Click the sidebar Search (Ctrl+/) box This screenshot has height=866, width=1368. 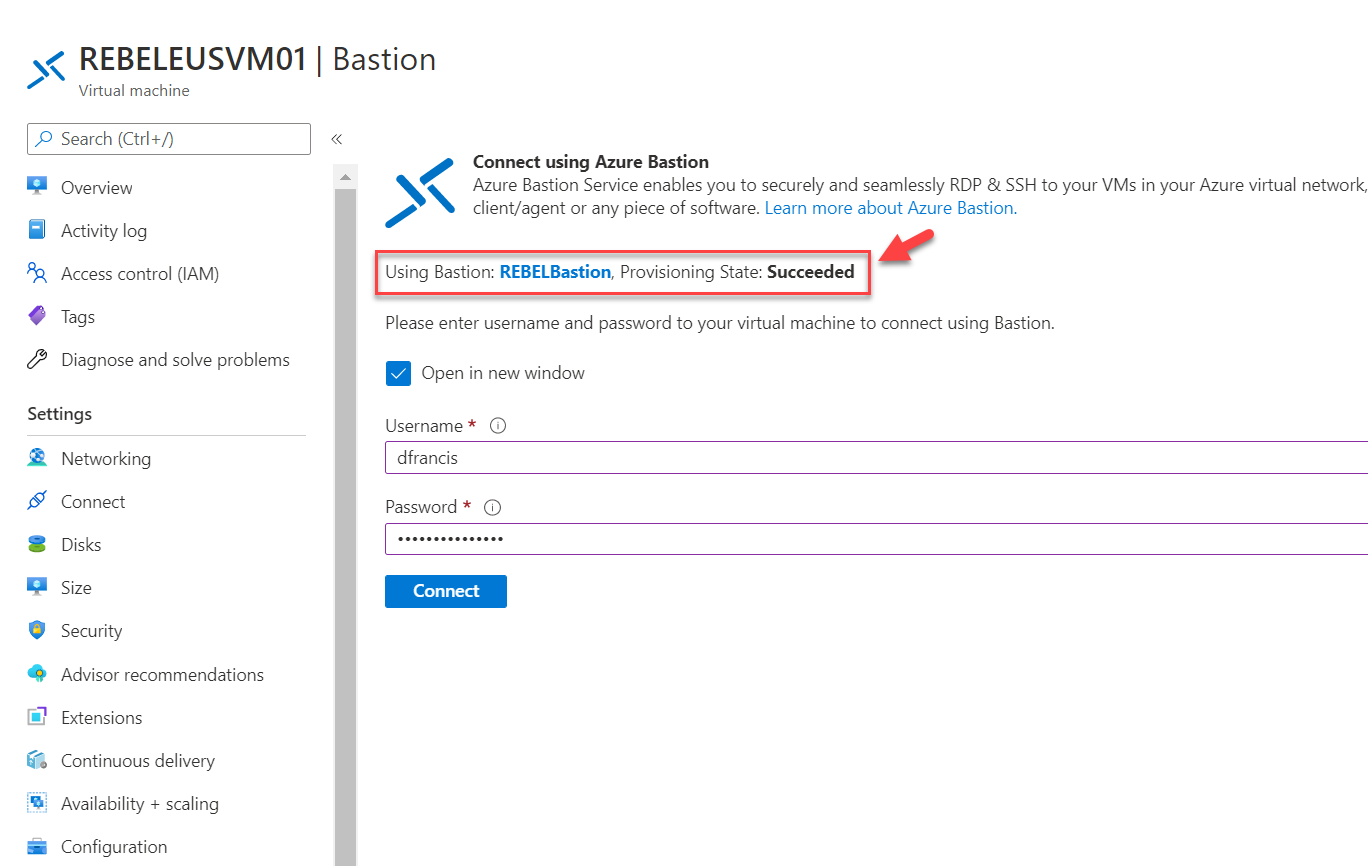click(x=169, y=139)
